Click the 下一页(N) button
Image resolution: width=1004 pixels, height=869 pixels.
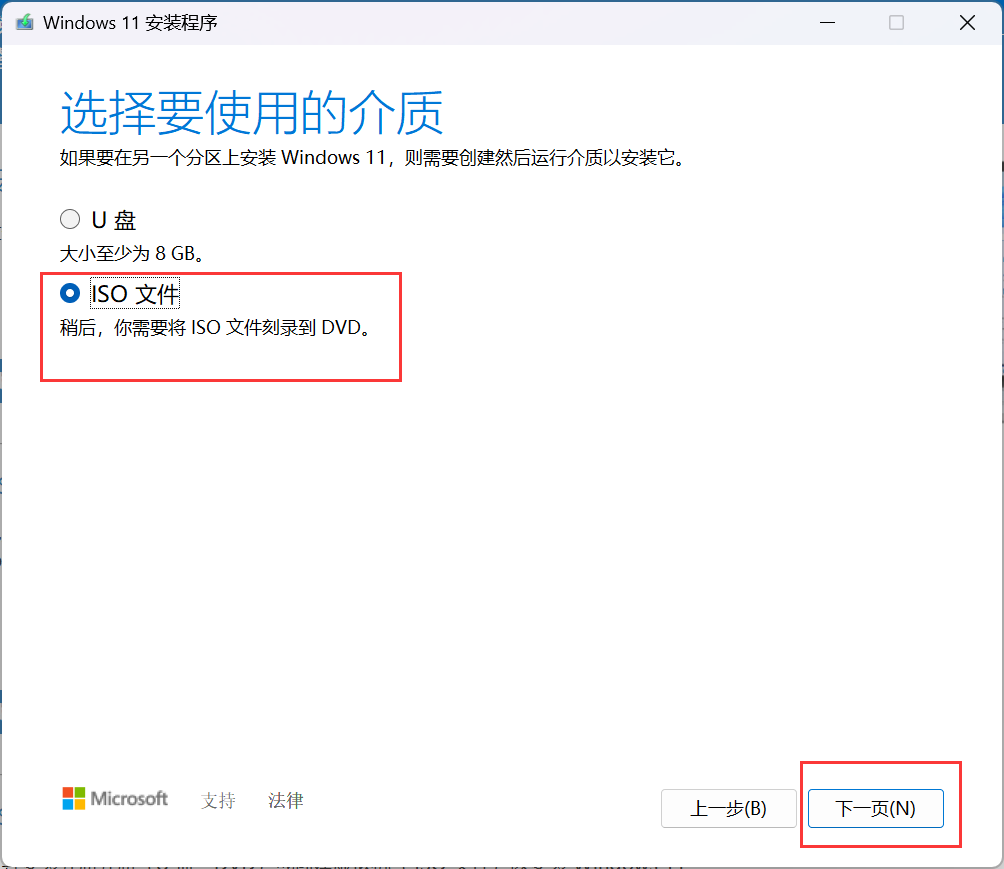click(x=875, y=808)
